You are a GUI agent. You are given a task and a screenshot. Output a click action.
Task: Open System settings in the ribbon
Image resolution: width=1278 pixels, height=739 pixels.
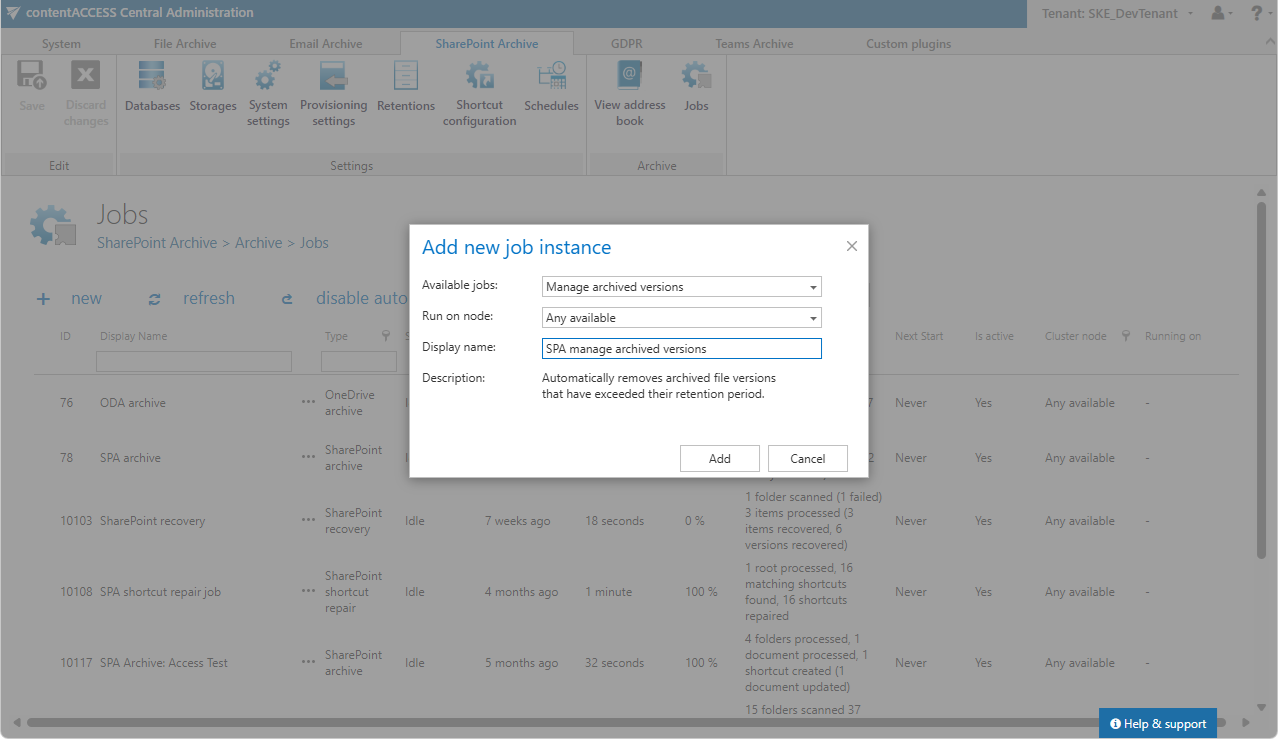pyautogui.click(x=268, y=94)
